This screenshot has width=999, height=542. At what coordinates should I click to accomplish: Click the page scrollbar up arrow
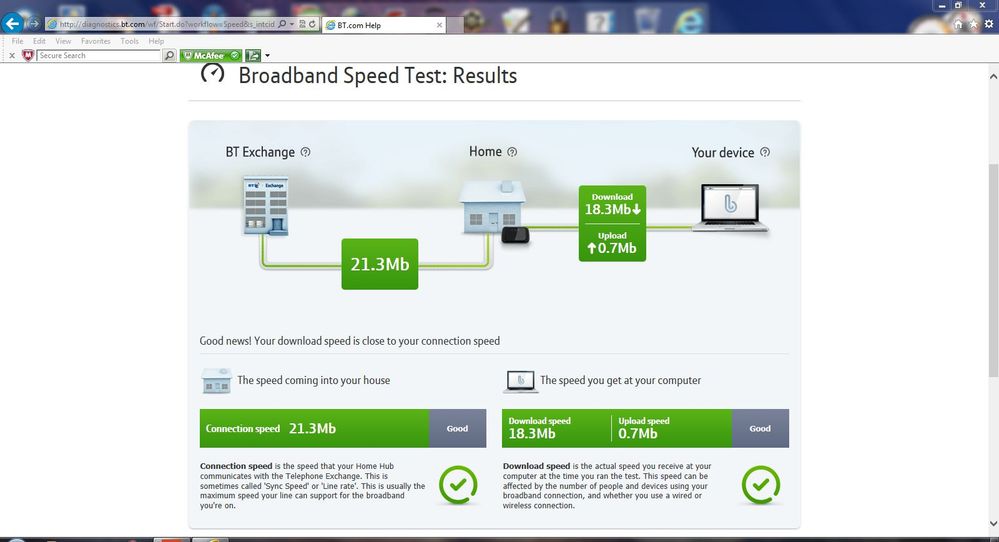(993, 76)
